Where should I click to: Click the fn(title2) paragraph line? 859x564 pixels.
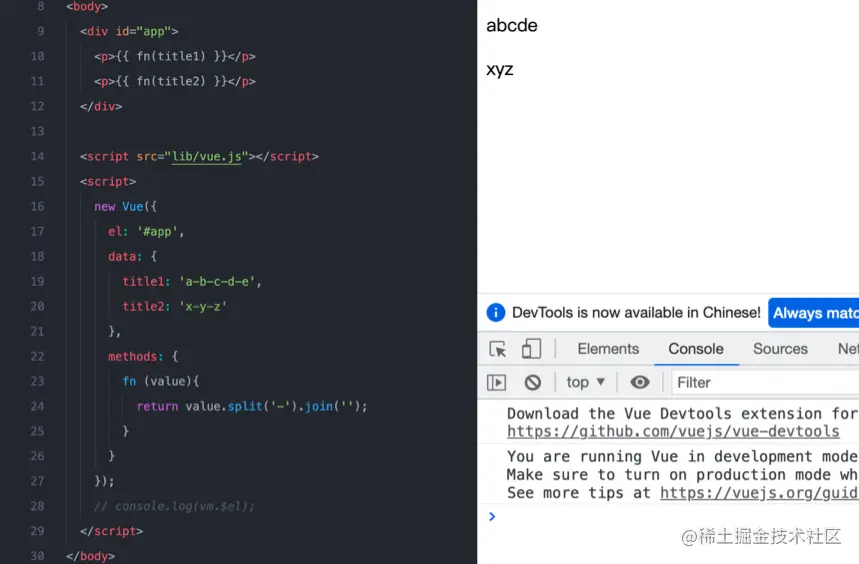tap(174, 82)
